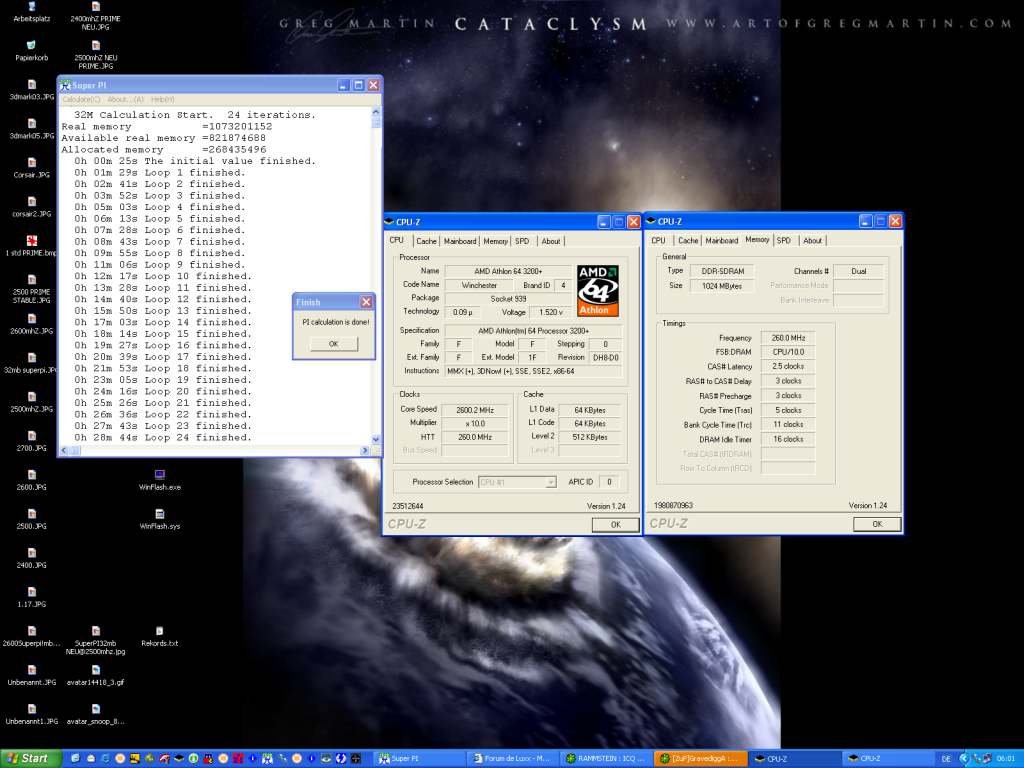
Task: Select the WinFlash.sys desktop icon
Action: coord(159,519)
